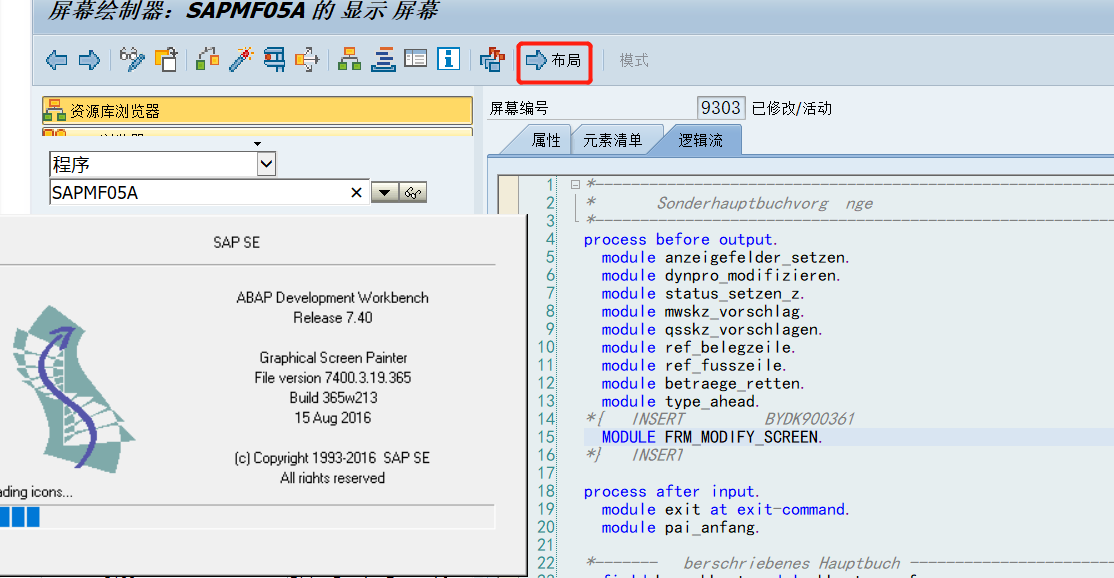
Task: Click the copy/clipboard icon in toolbar
Action: point(167,59)
